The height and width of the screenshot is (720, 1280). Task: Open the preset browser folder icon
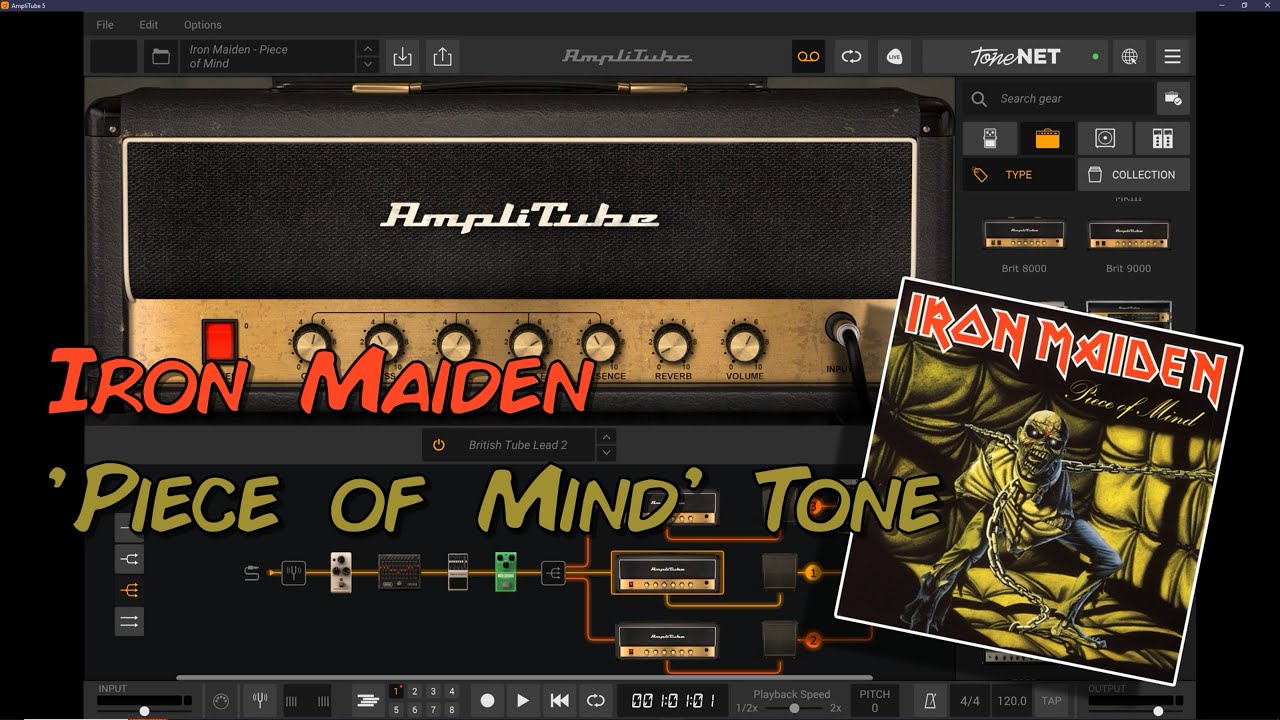160,57
